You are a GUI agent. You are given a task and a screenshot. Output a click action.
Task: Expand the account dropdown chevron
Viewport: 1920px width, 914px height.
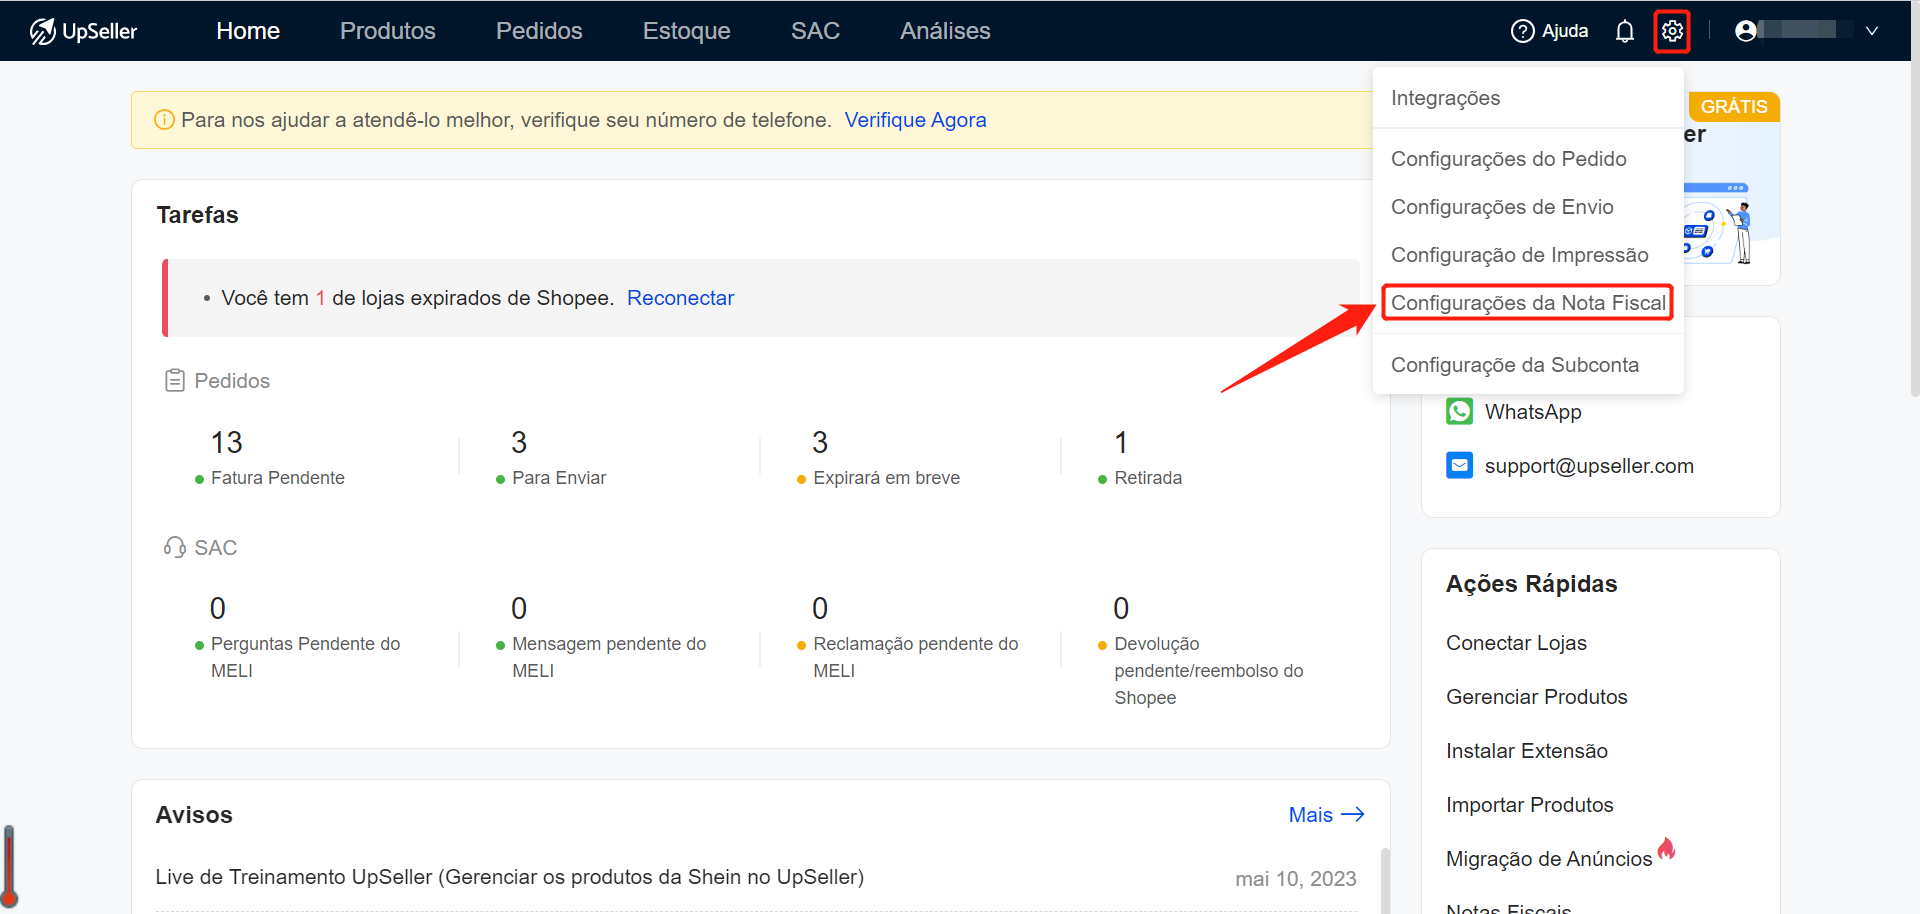pyautogui.click(x=1872, y=31)
